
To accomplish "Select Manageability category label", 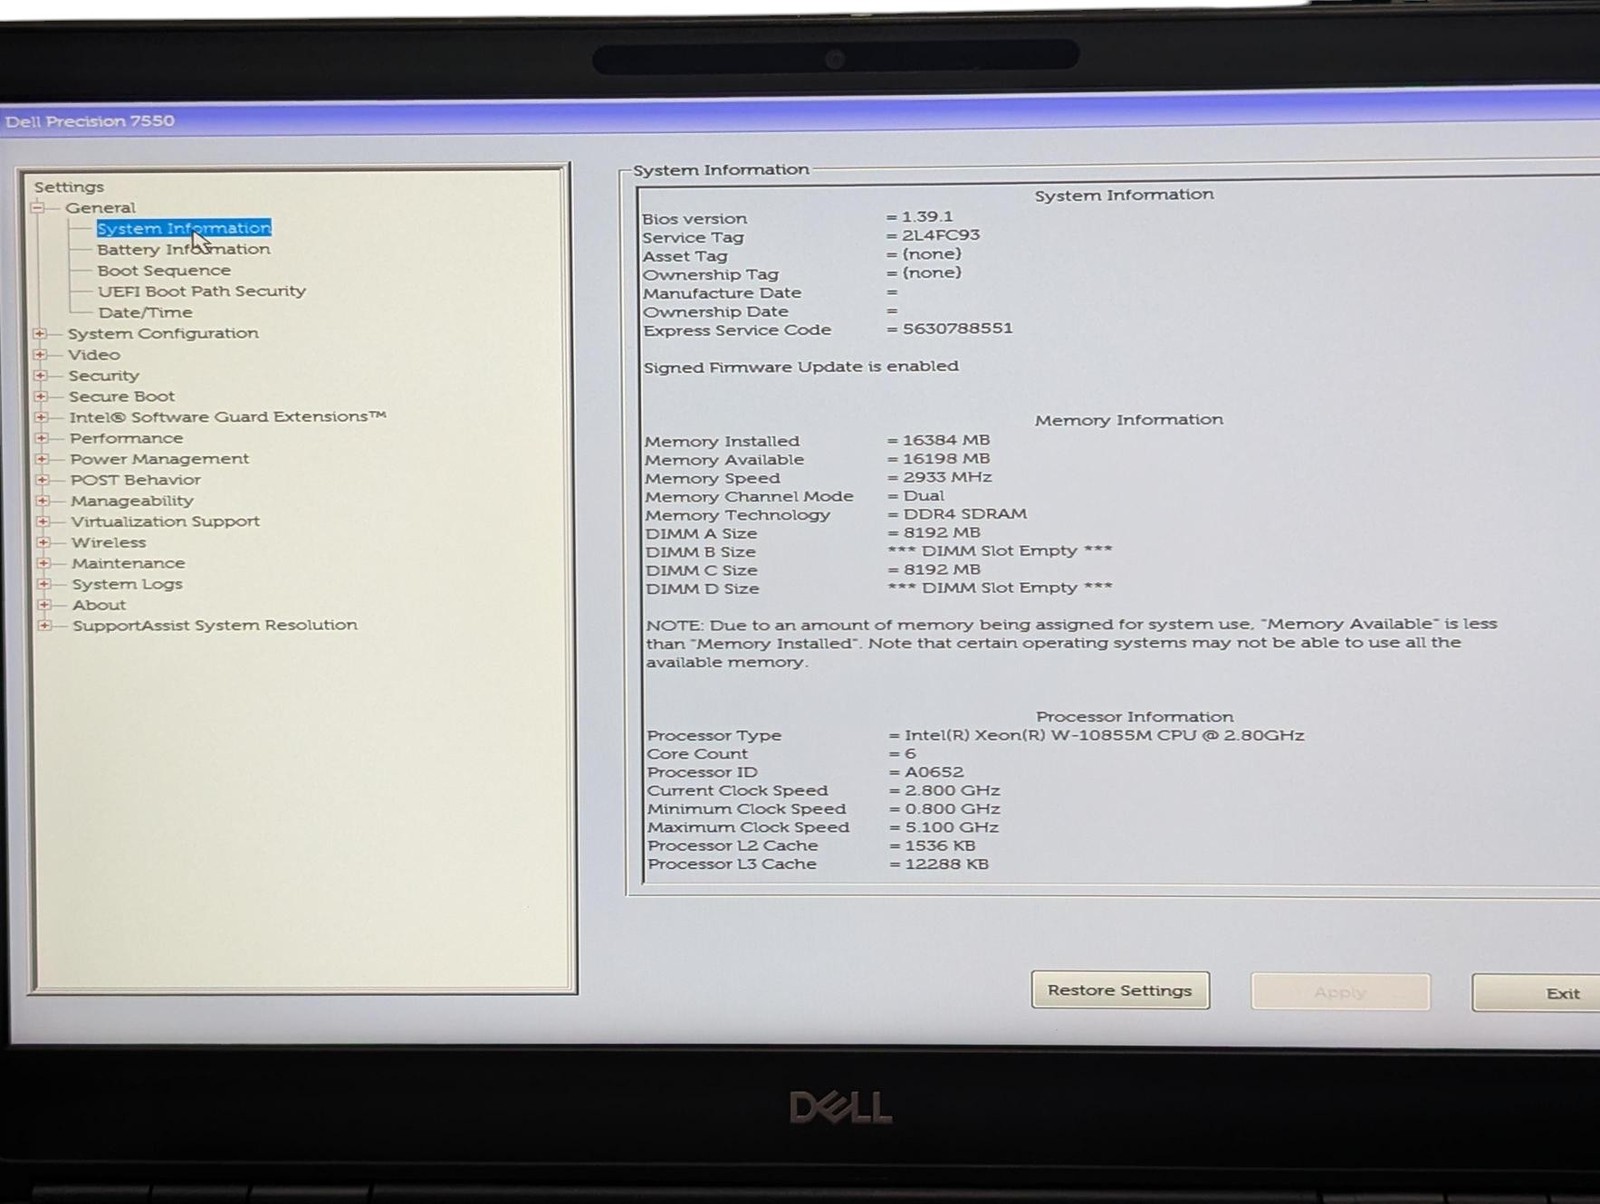I will tap(132, 501).
